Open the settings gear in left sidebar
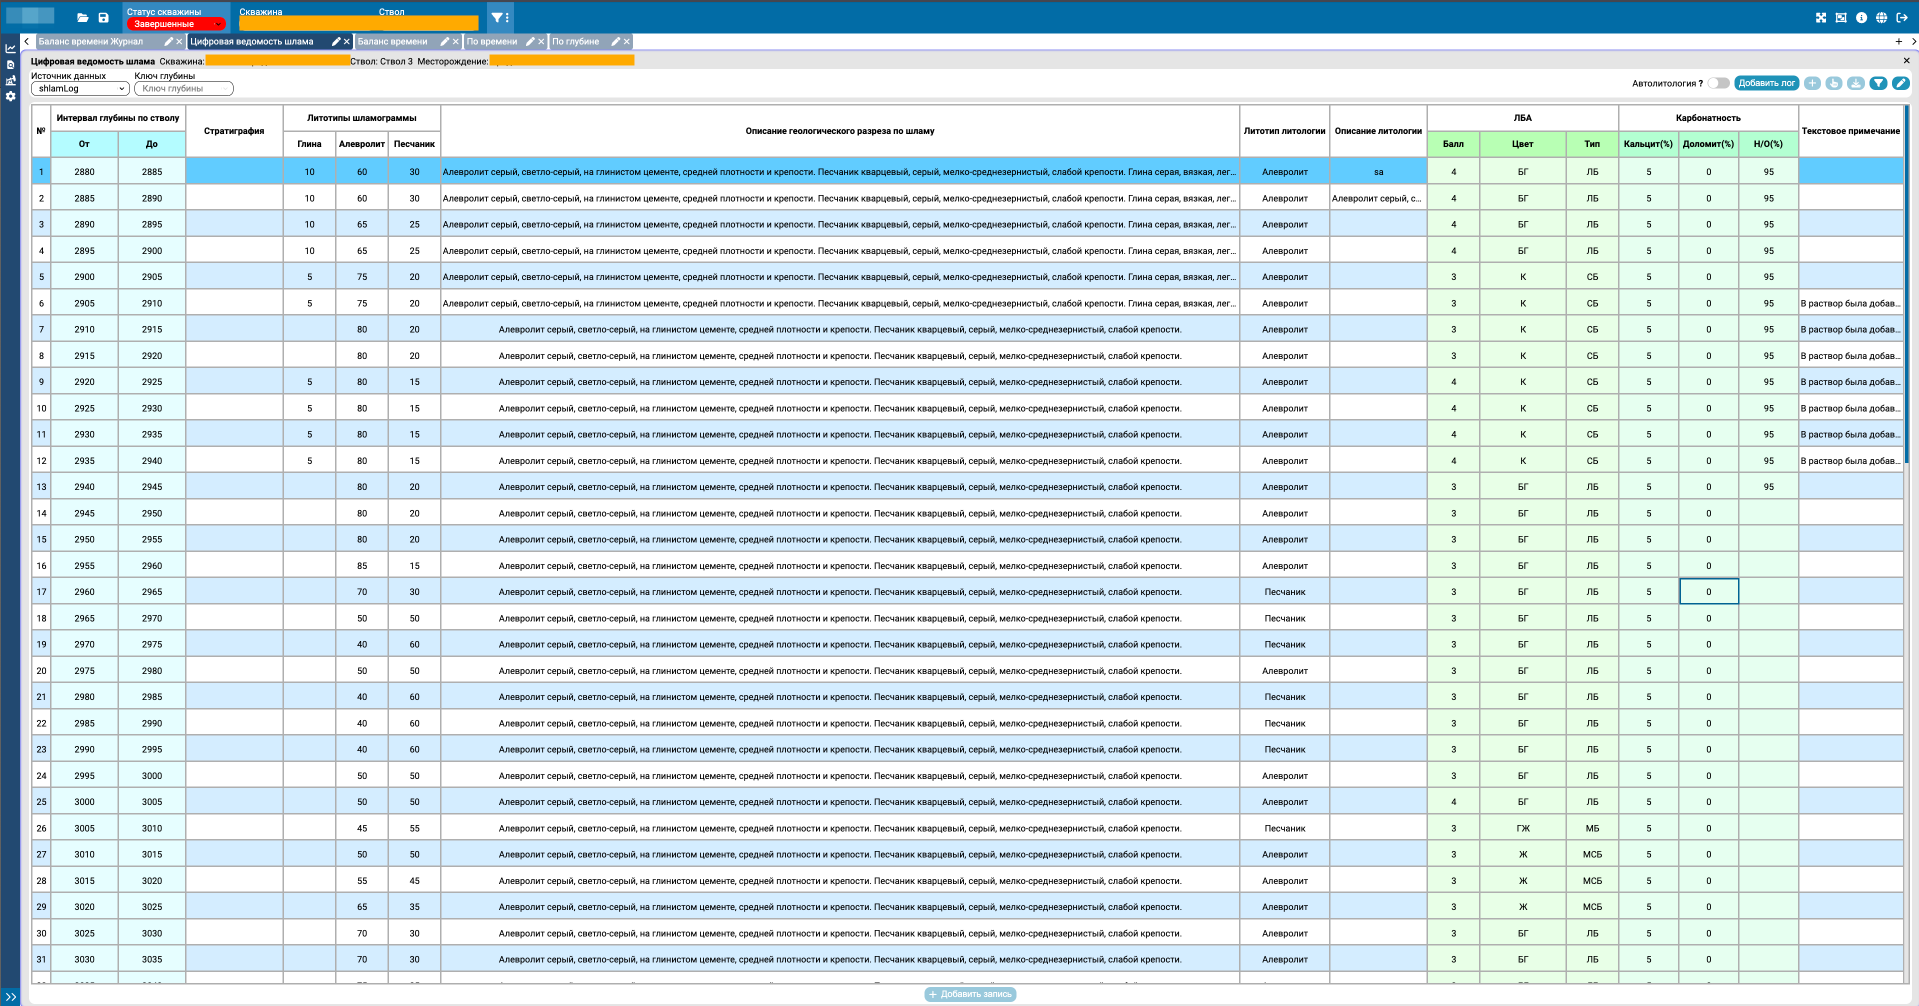 coord(10,97)
